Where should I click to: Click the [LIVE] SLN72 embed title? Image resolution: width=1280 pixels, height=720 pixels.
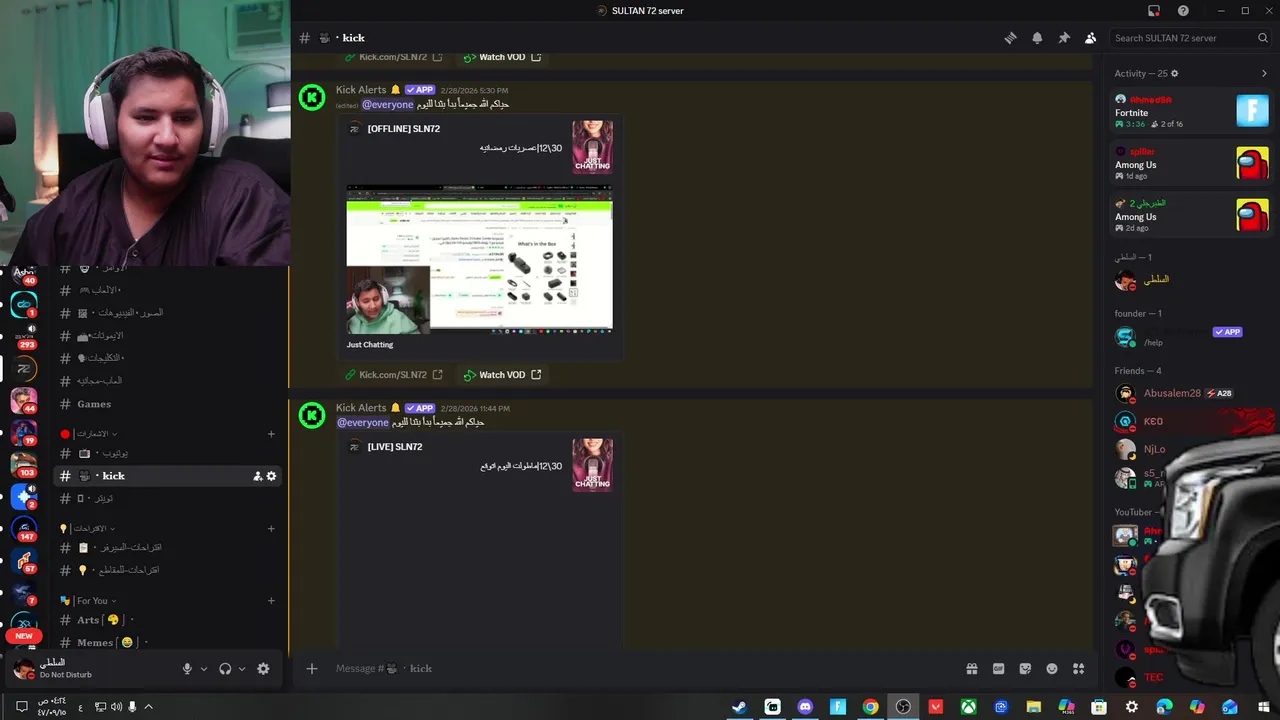(394, 447)
